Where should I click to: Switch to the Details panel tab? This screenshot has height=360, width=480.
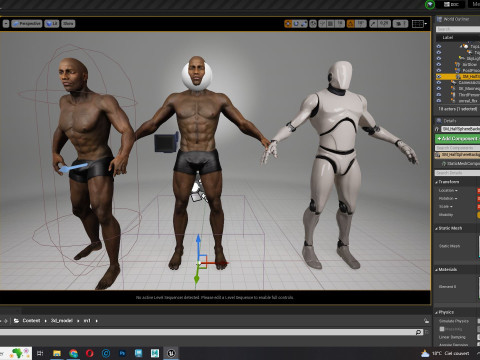coord(447,121)
